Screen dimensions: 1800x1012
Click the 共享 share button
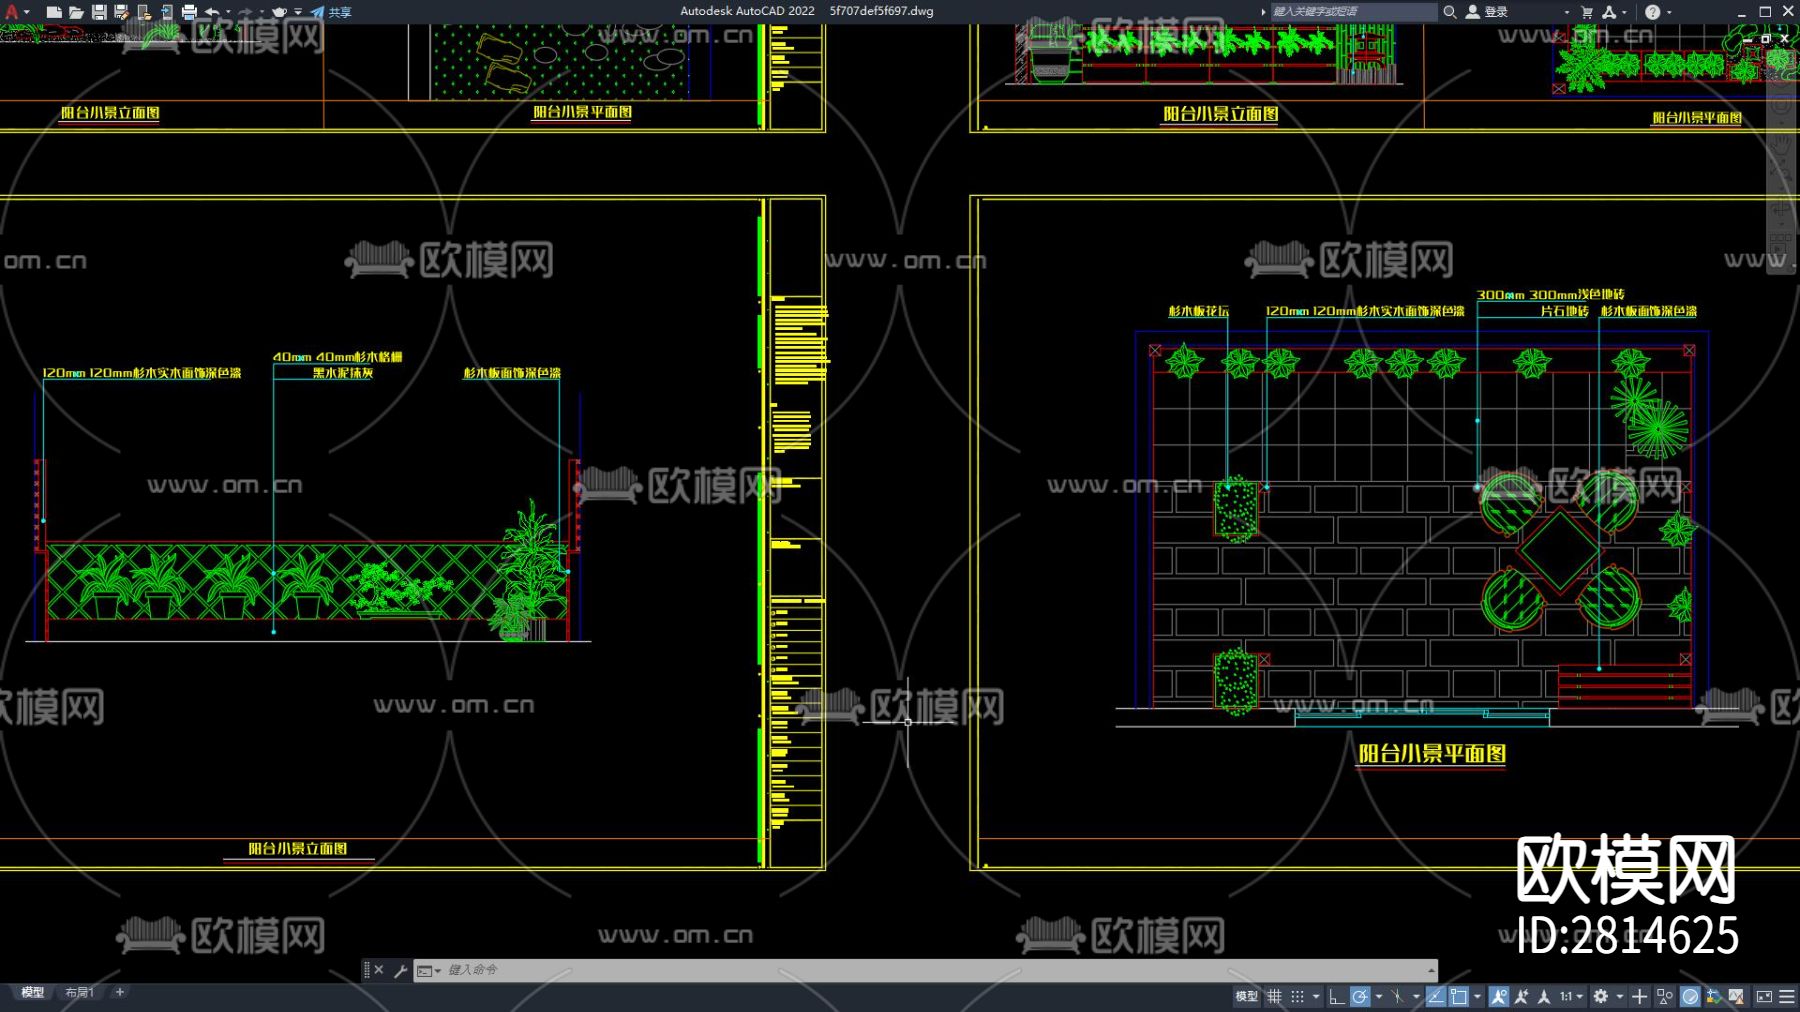[x=332, y=12]
